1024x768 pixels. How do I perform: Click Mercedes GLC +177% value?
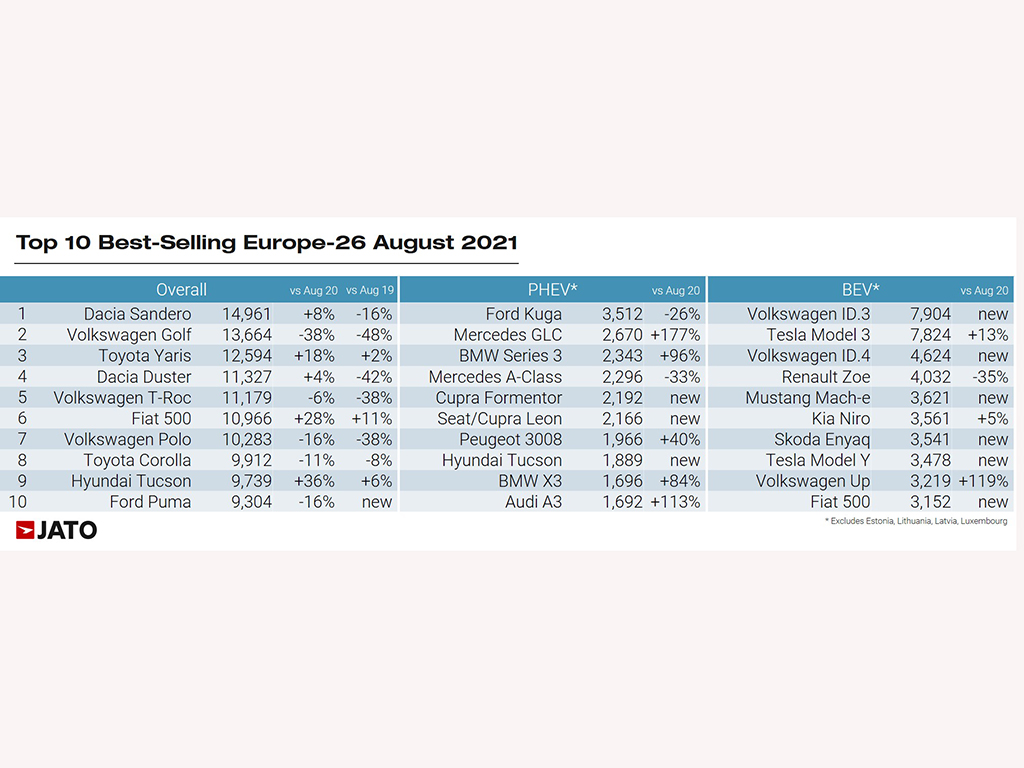(x=675, y=335)
